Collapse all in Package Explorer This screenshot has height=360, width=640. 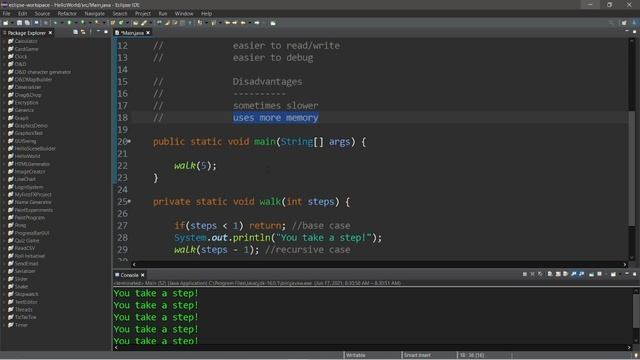tap(75, 32)
